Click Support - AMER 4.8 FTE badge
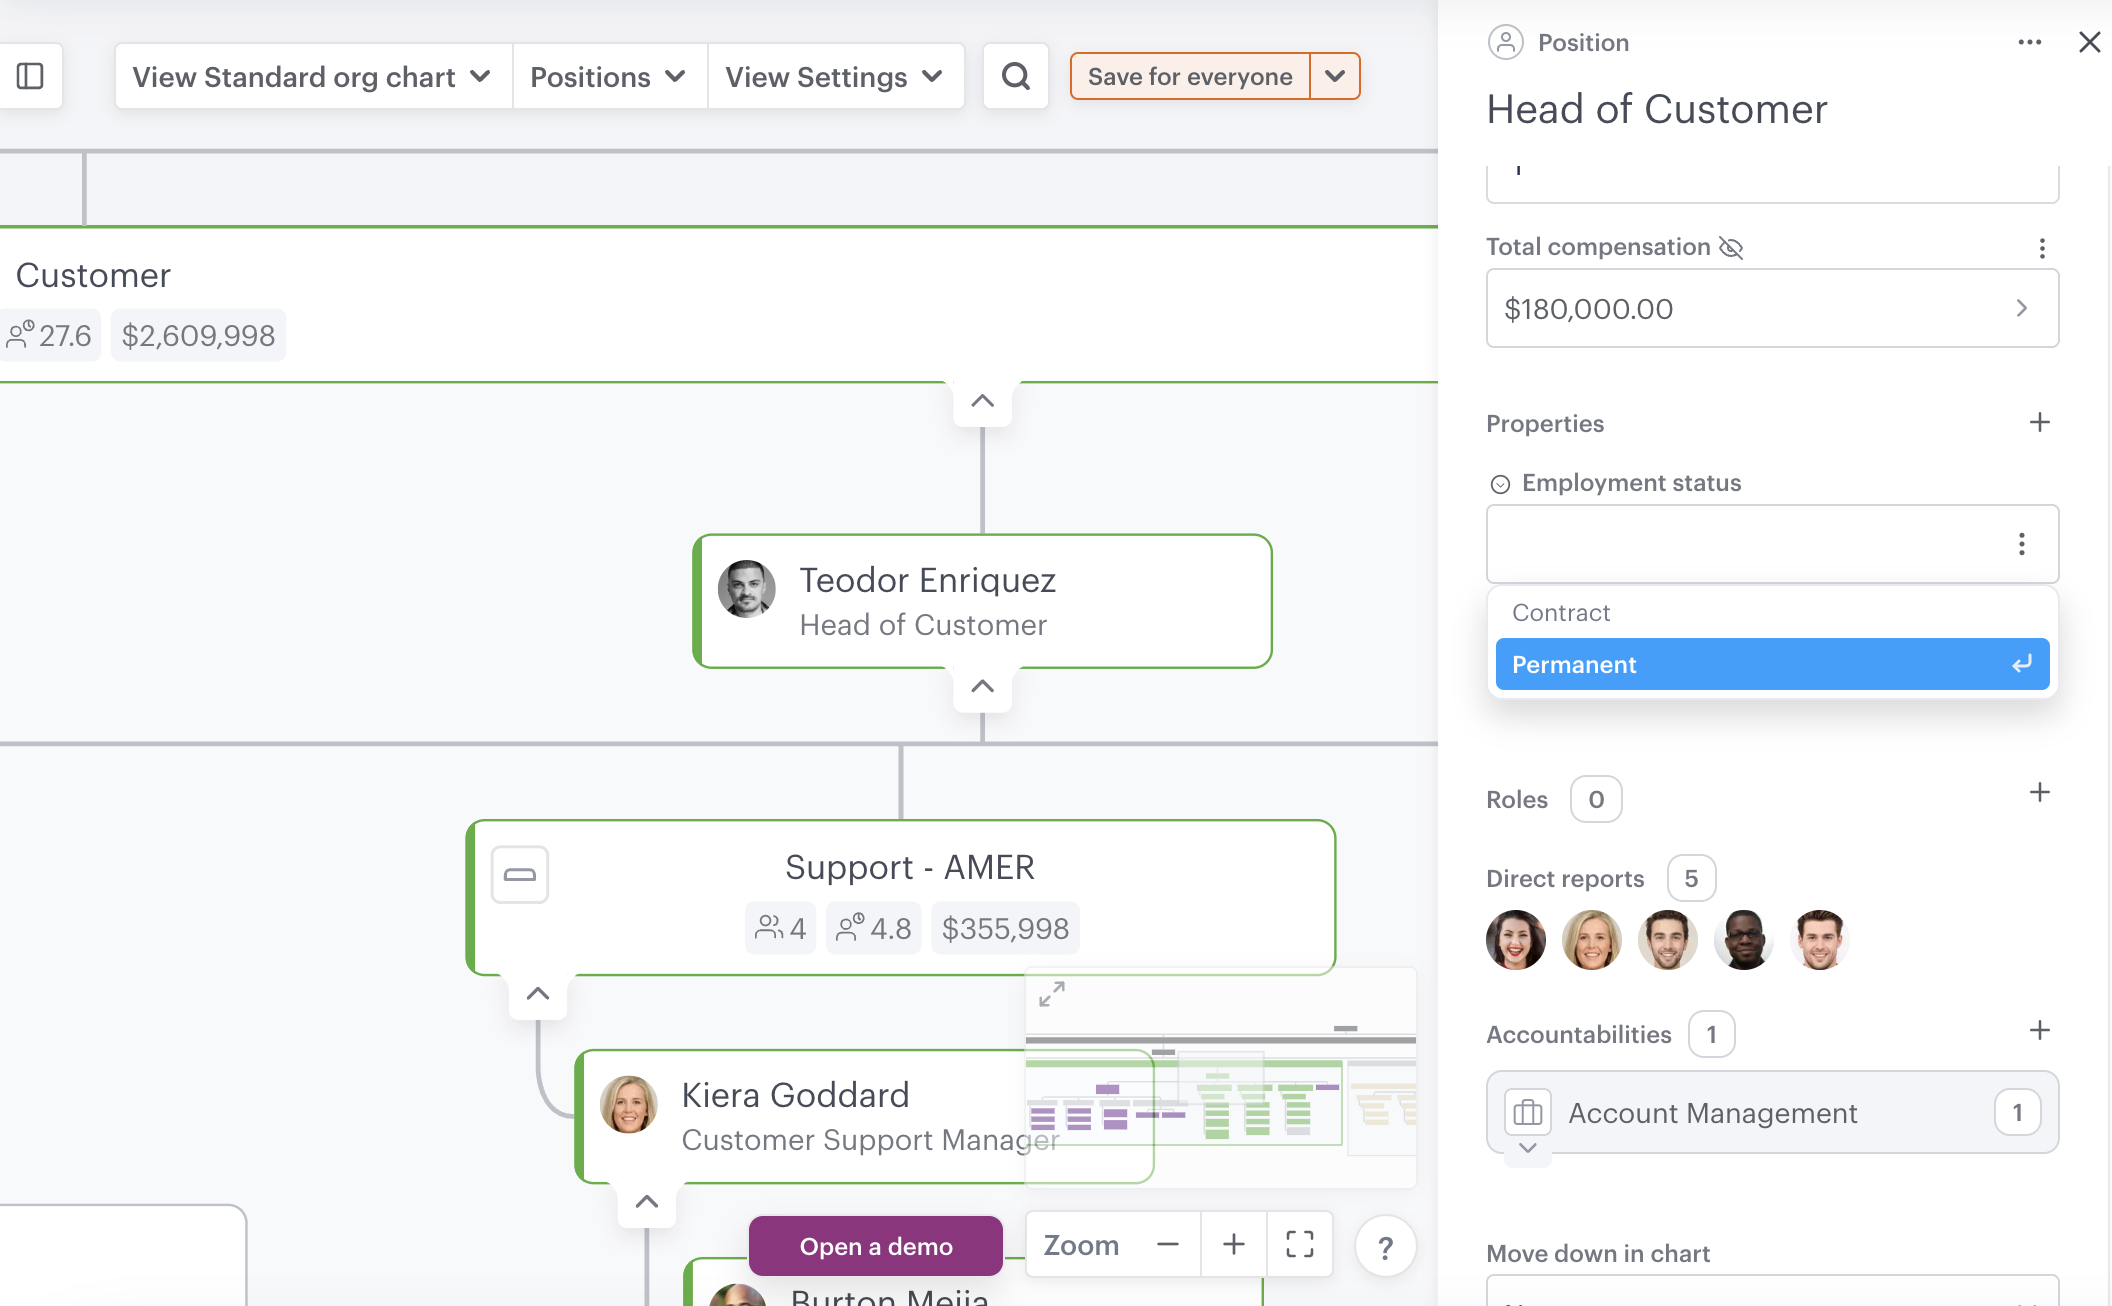This screenshot has height=1306, width=2112. point(874,928)
